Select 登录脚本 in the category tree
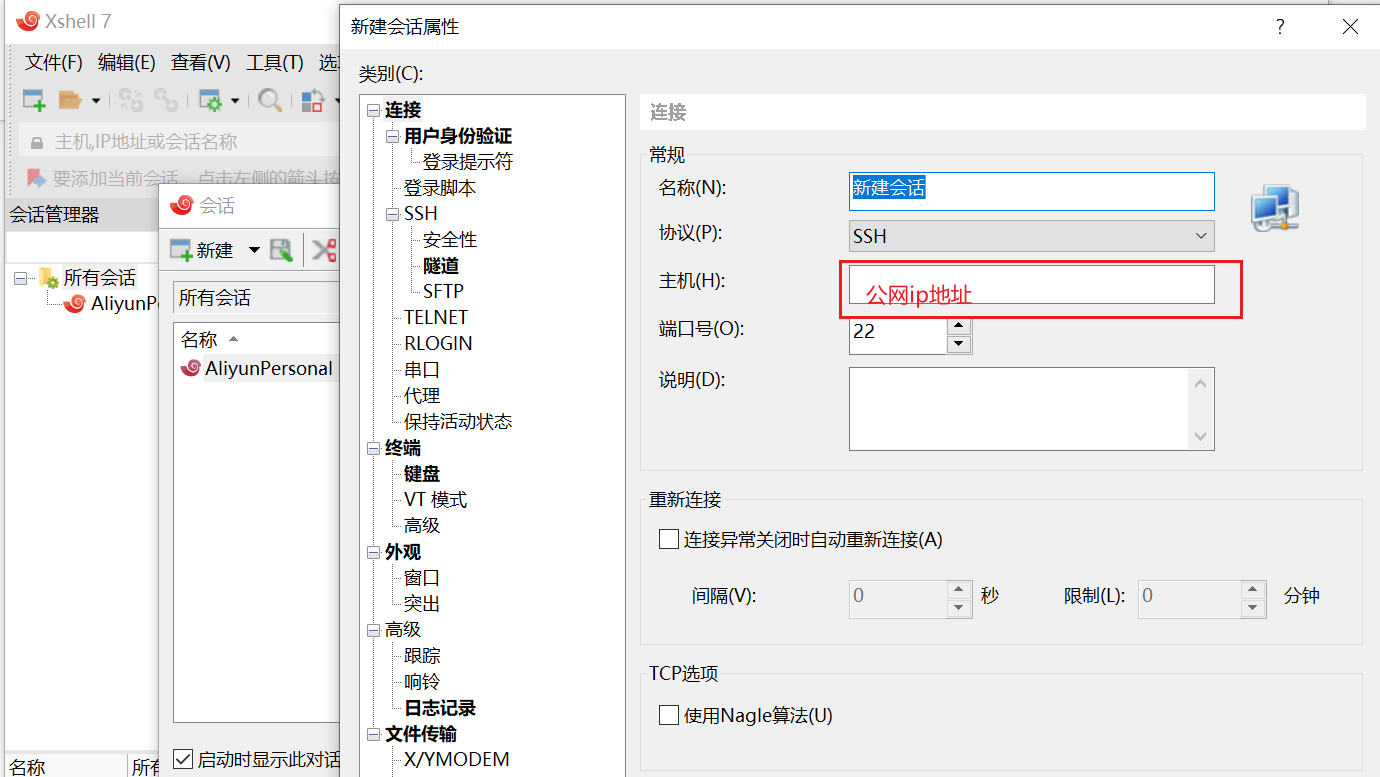 (440, 188)
